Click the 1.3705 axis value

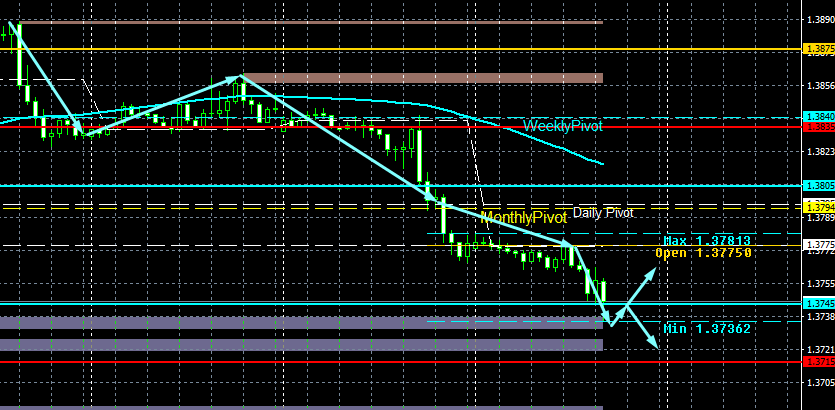[x=821, y=382]
